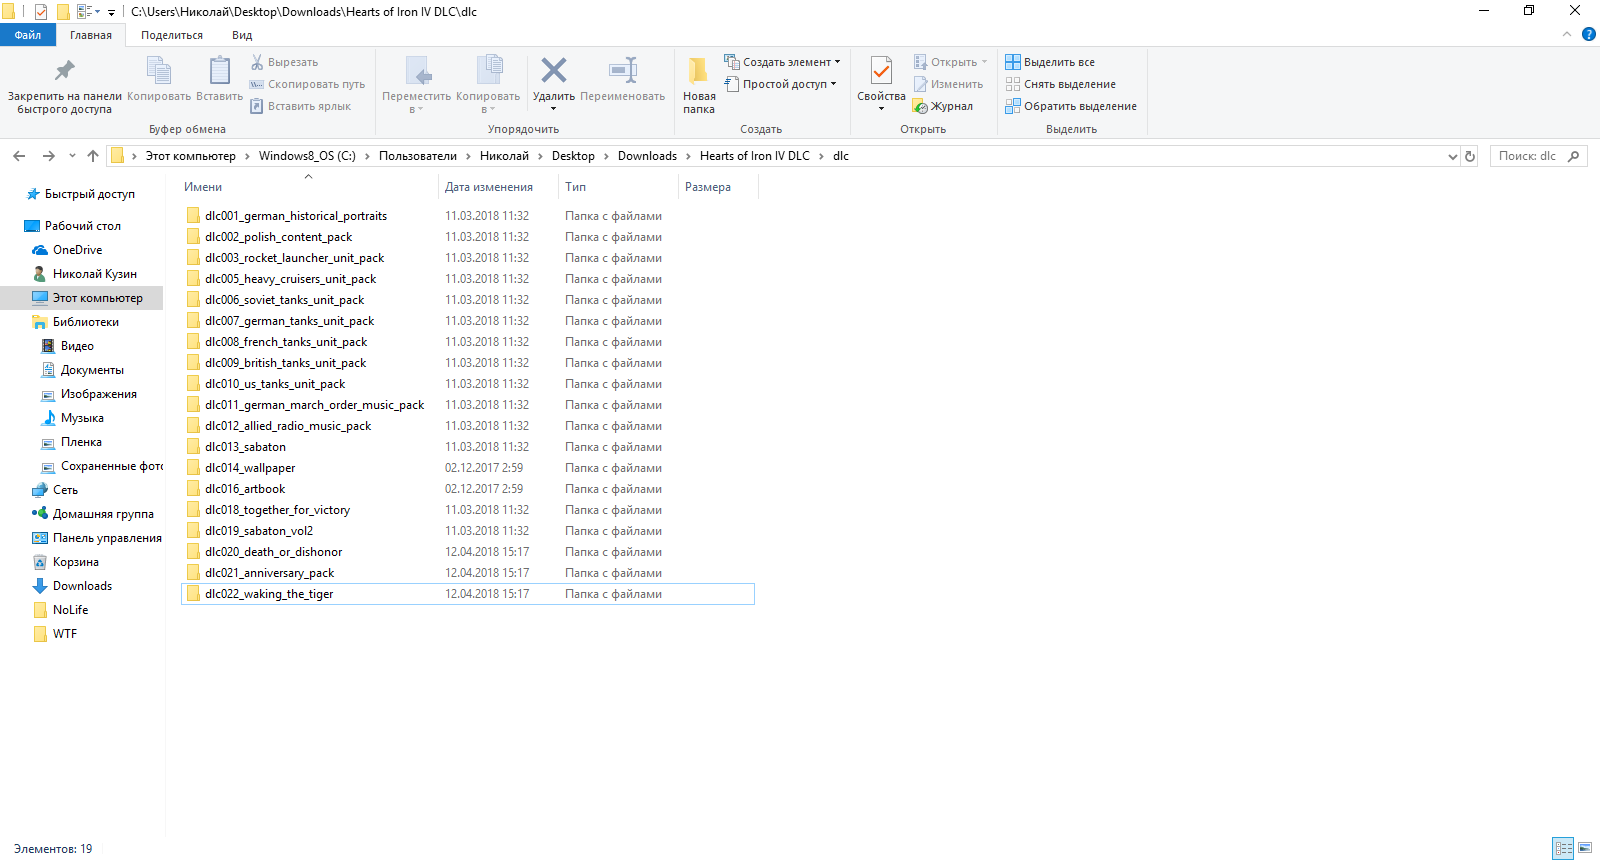Expand breadcrumb arrow after Downloads
Viewport: 1600px width, 860px height.
(x=688, y=156)
